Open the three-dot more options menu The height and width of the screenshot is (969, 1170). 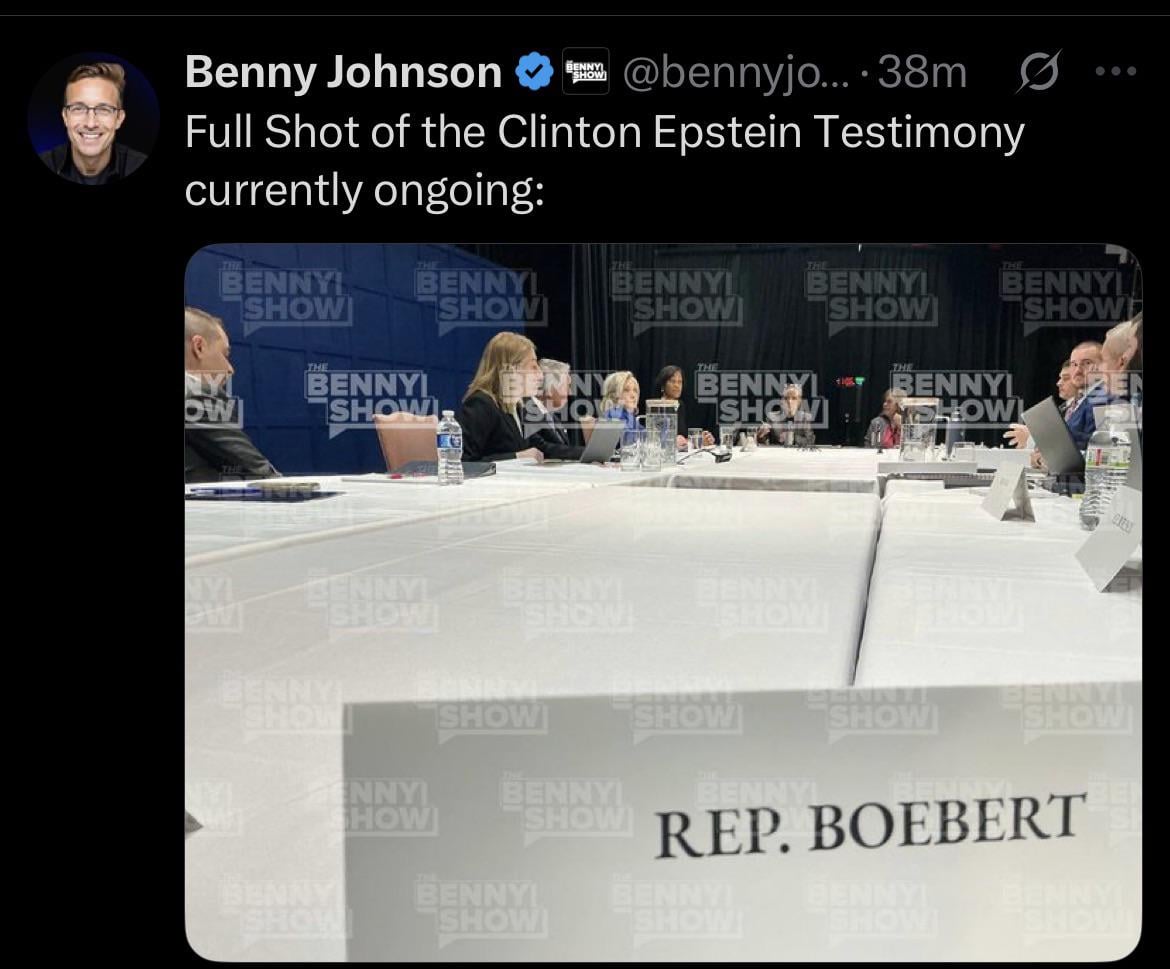pos(1116,72)
